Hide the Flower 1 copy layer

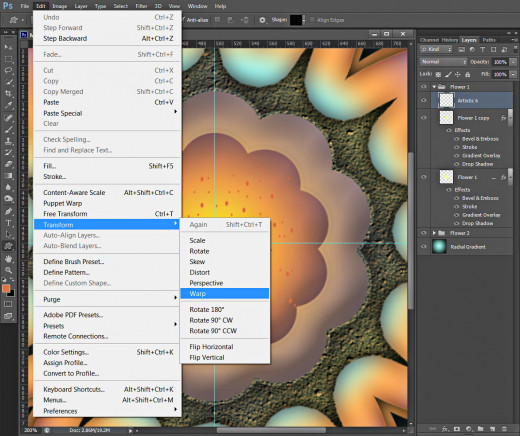(424, 118)
